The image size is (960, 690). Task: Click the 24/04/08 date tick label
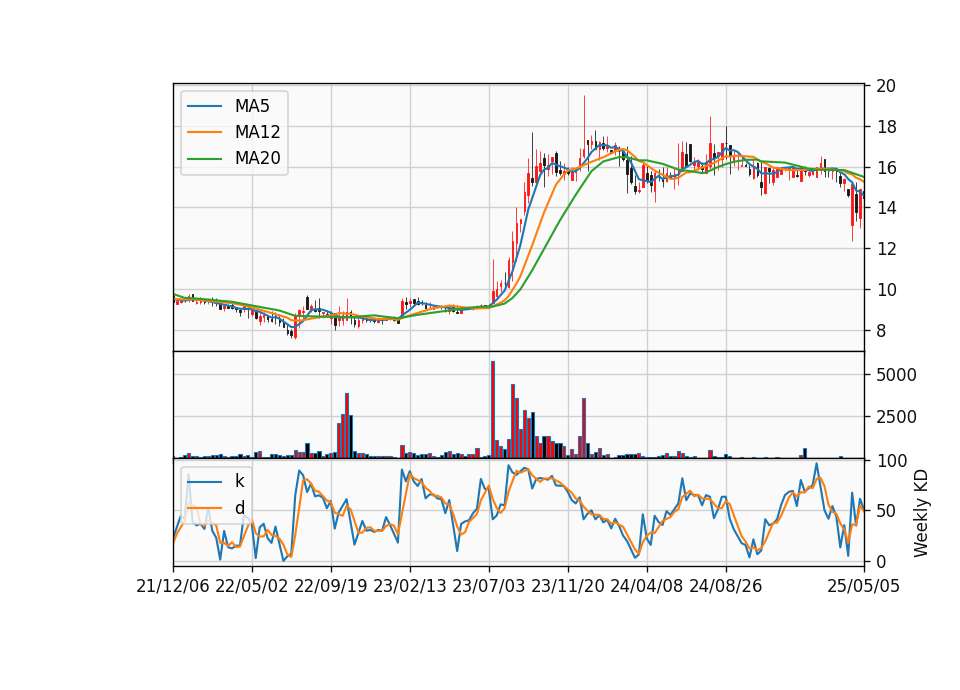(x=647, y=586)
